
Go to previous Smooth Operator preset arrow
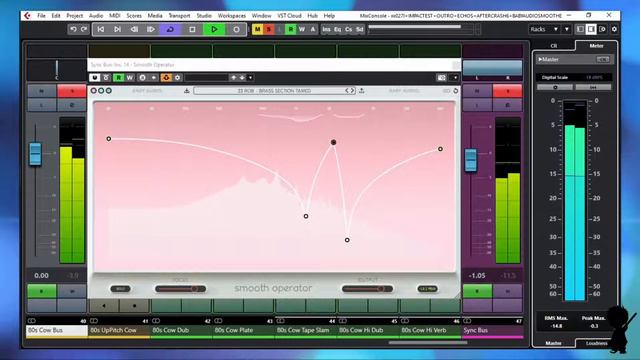click(347, 91)
